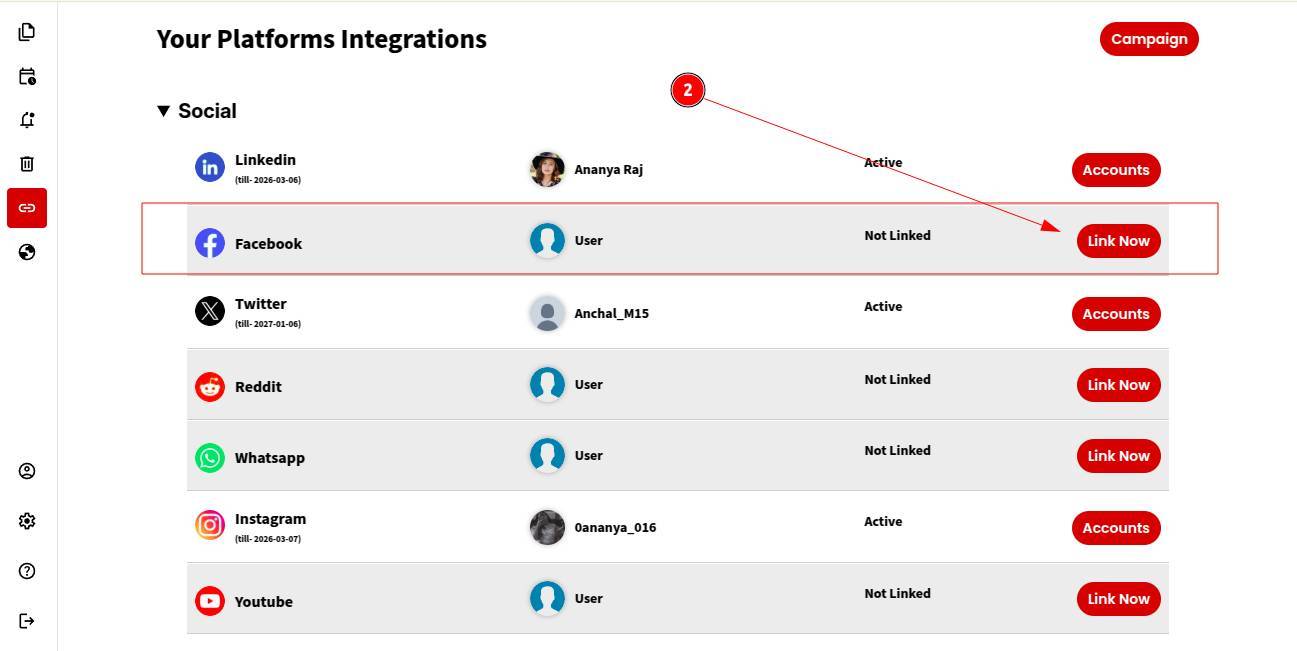Viewport: 1297px width, 651px height.
Task: Open the settings gear icon
Action: coord(27,521)
